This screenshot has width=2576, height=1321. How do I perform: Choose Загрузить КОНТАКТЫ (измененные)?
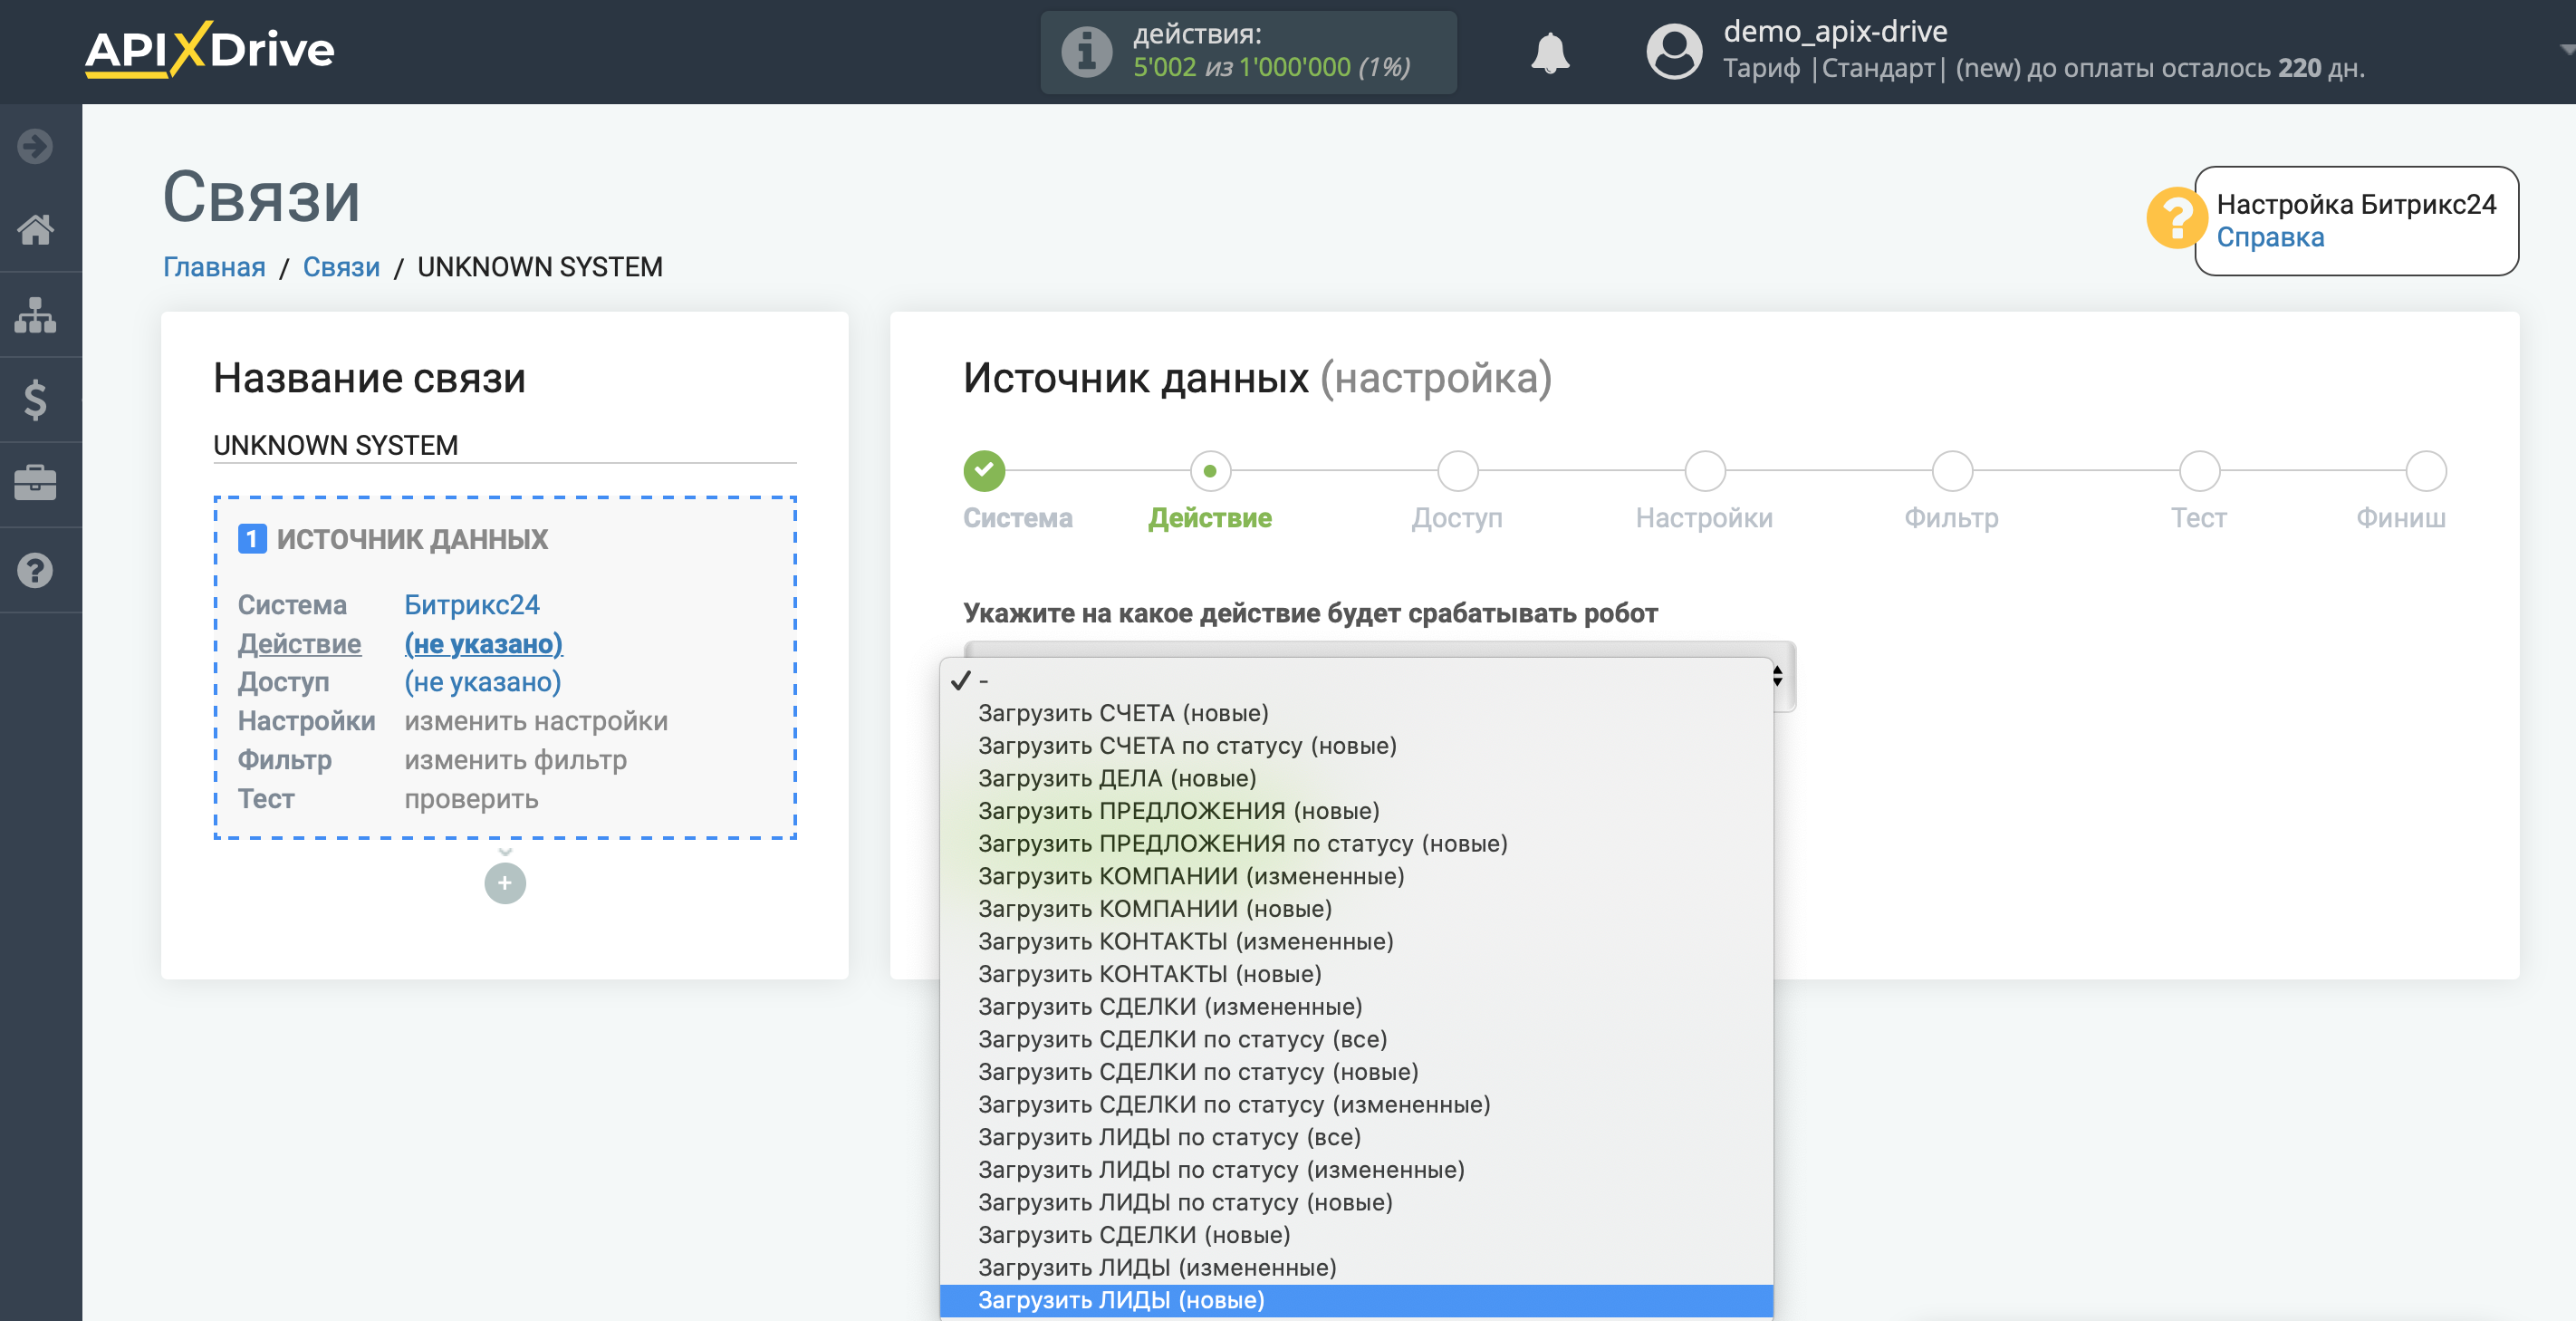pyautogui.click(x=1356, y=941)
